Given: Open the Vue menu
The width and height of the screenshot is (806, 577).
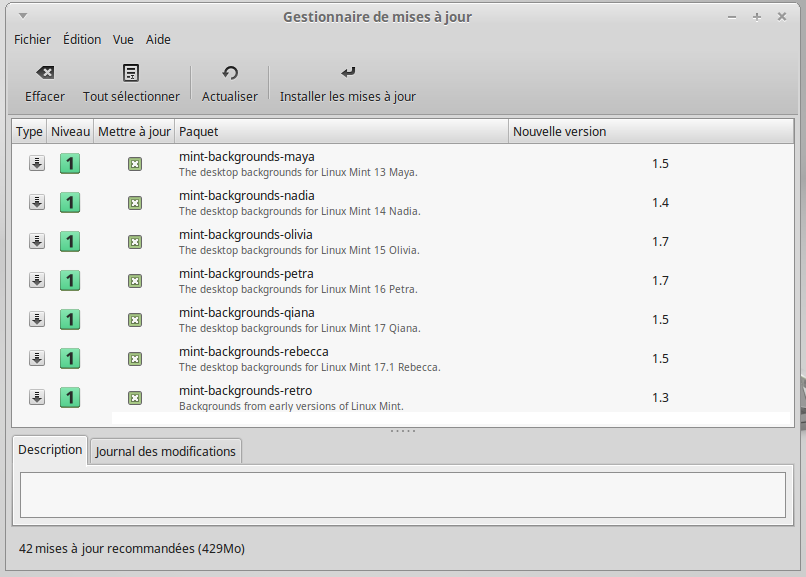Looking at the screenshot, I should pyautogui.click(x=123, y=40).
